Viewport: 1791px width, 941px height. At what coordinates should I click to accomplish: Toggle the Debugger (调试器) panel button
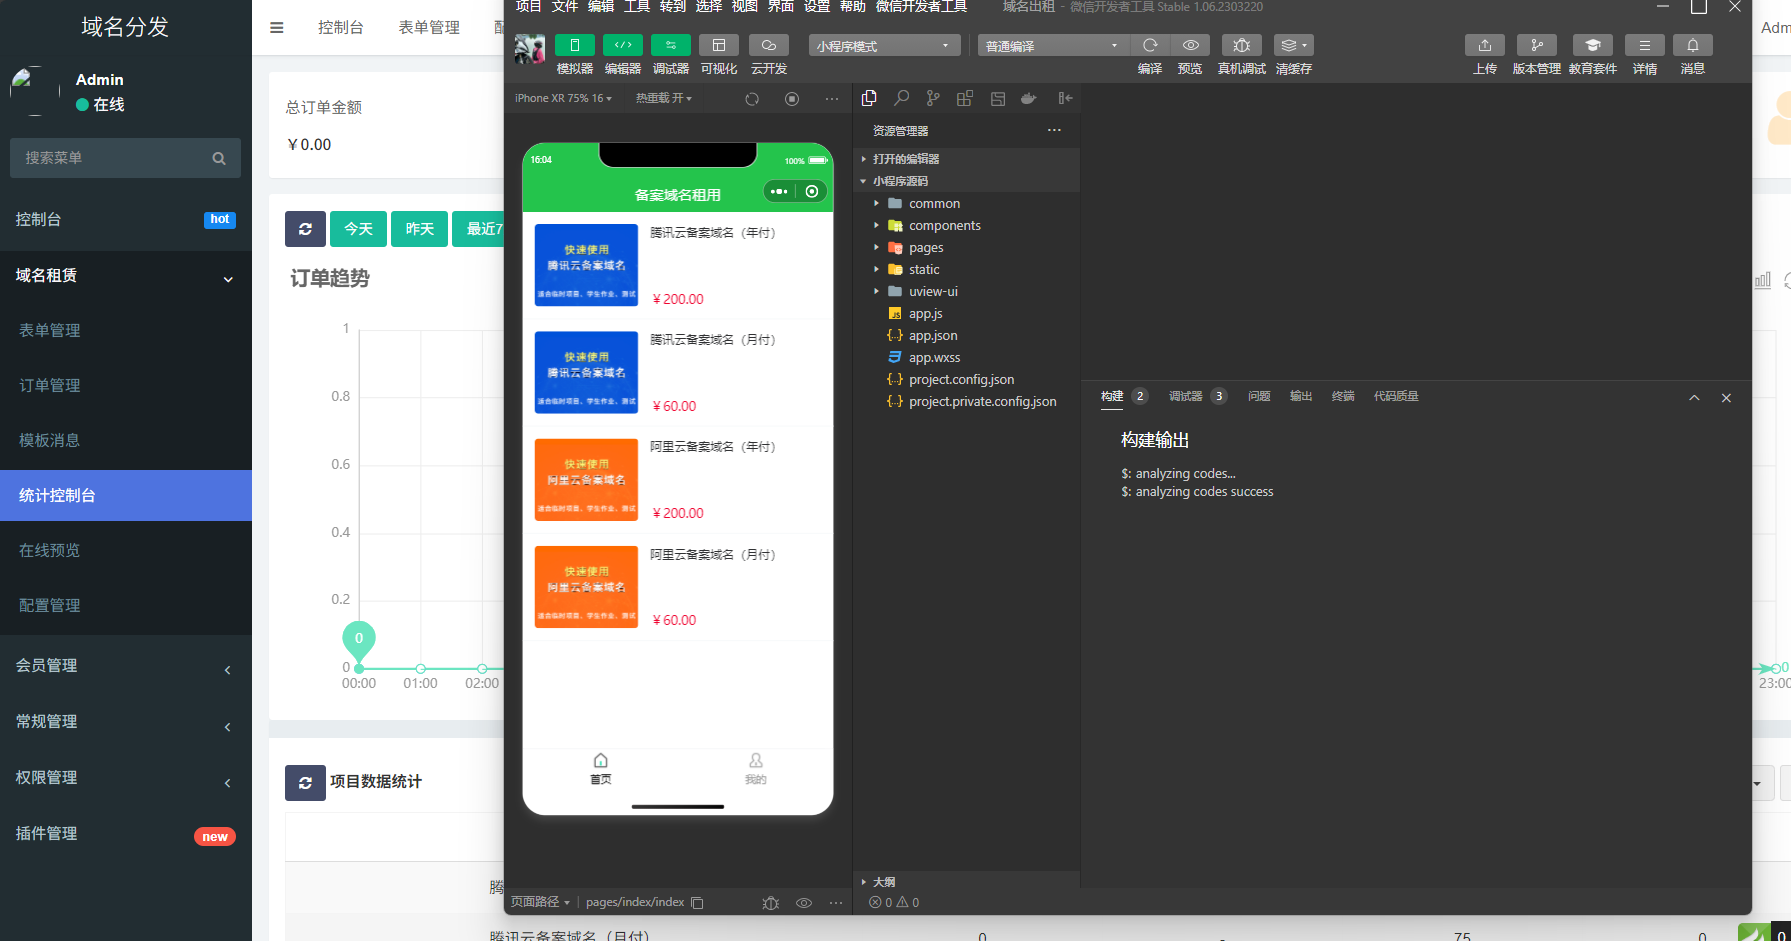[670, 46]
